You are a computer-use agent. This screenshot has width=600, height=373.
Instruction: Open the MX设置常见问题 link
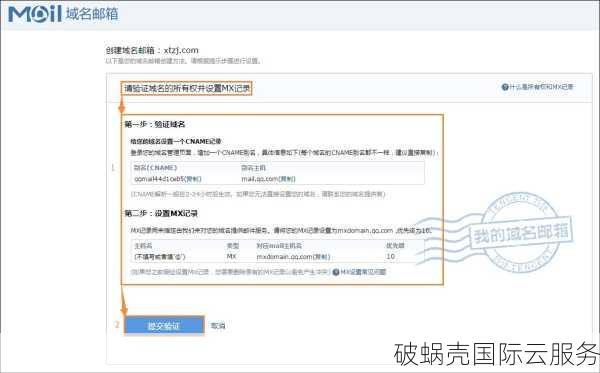[363, 272]
